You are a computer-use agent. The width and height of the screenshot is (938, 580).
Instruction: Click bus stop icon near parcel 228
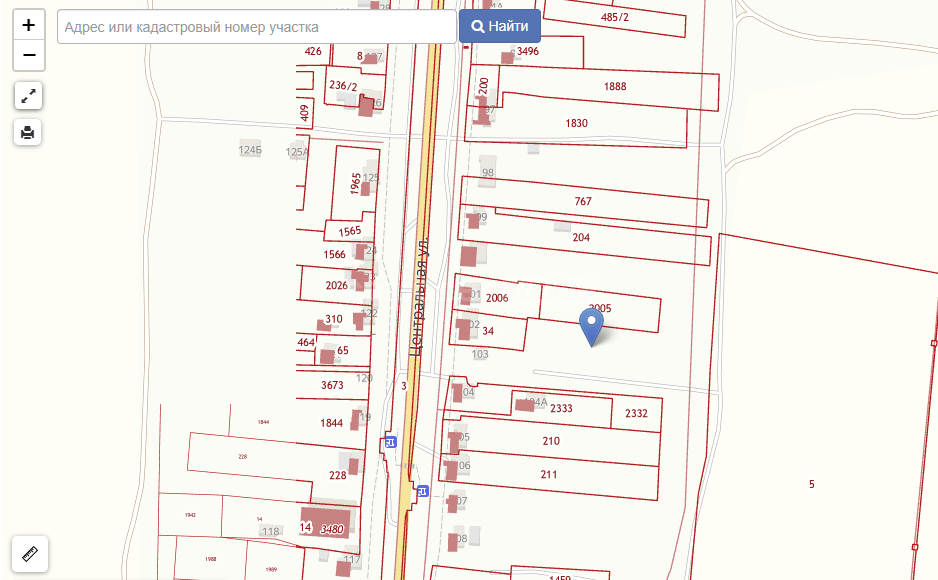pyautogui.click(x=390, y=442)
